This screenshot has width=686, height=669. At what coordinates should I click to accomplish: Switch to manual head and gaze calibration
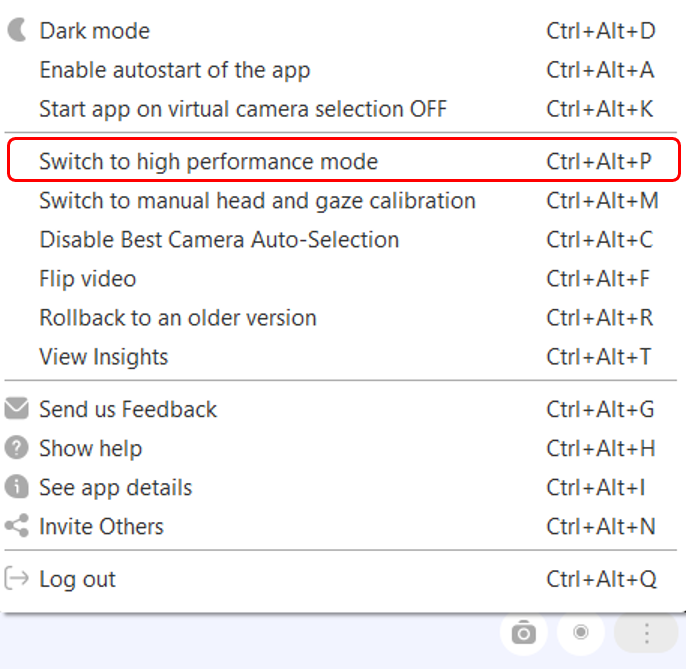(257, 201)
